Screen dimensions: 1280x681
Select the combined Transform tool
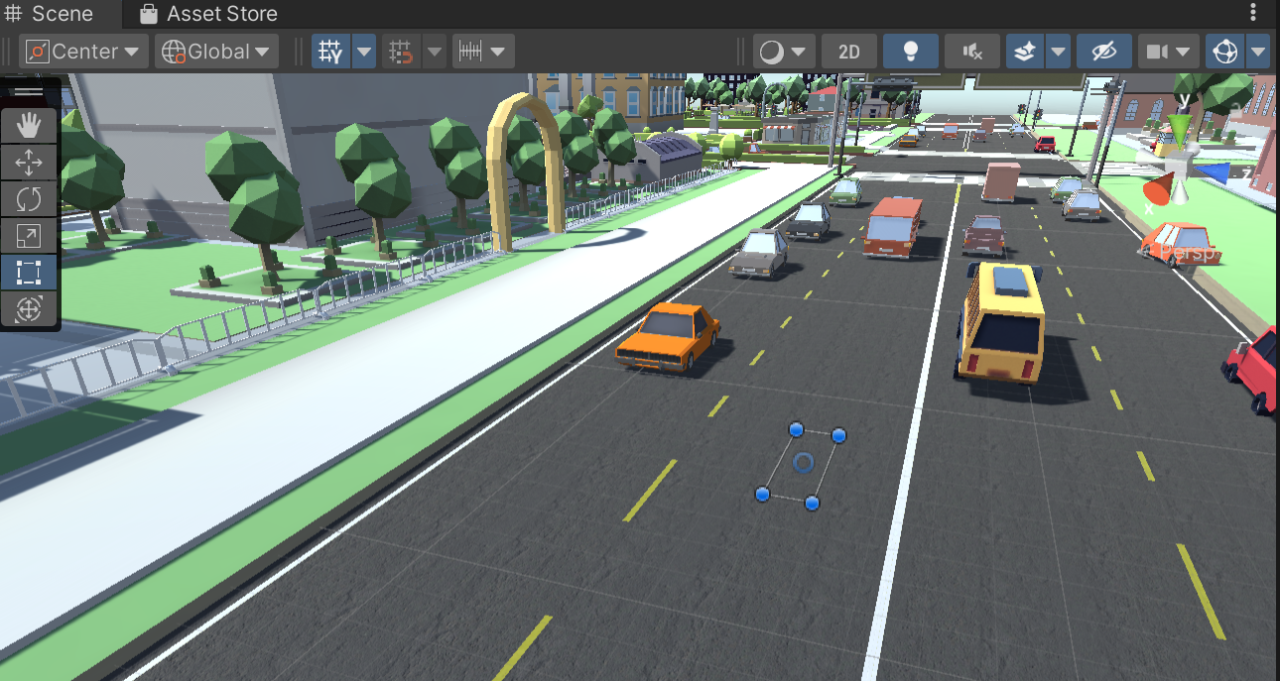tap(29, 309)
